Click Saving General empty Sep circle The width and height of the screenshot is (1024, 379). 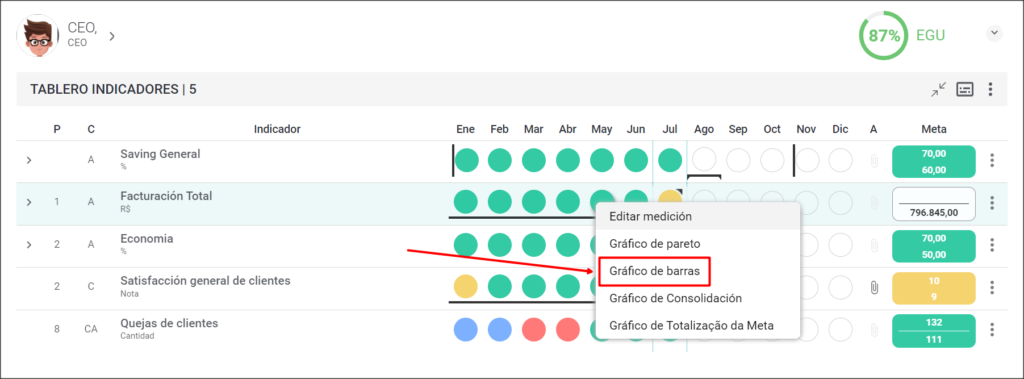click(738, 160)
